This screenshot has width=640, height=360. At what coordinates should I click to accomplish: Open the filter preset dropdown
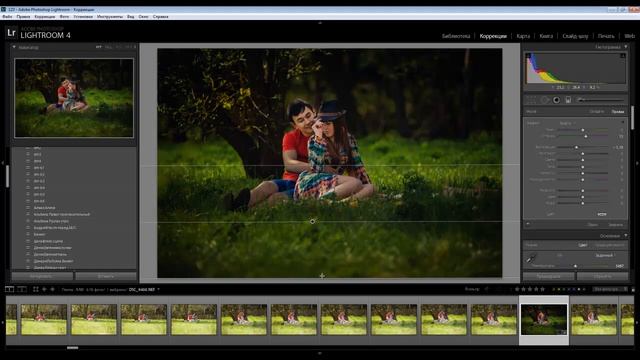pos(610,289)
